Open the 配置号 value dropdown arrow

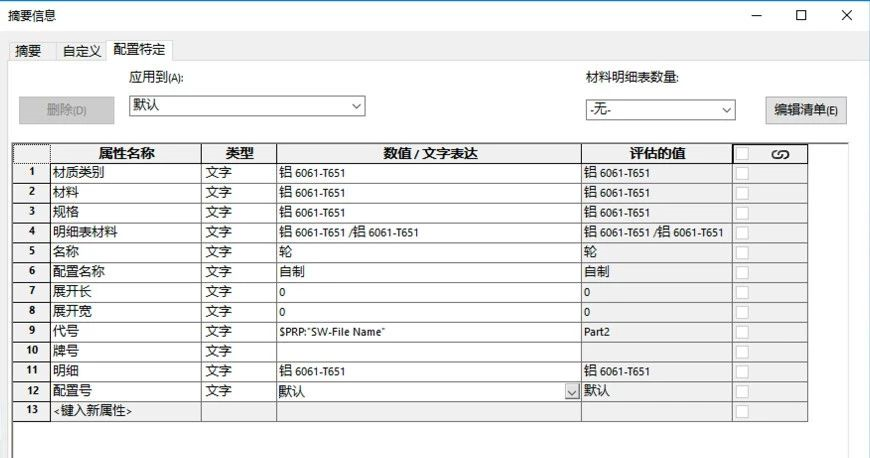click(572, 392)
